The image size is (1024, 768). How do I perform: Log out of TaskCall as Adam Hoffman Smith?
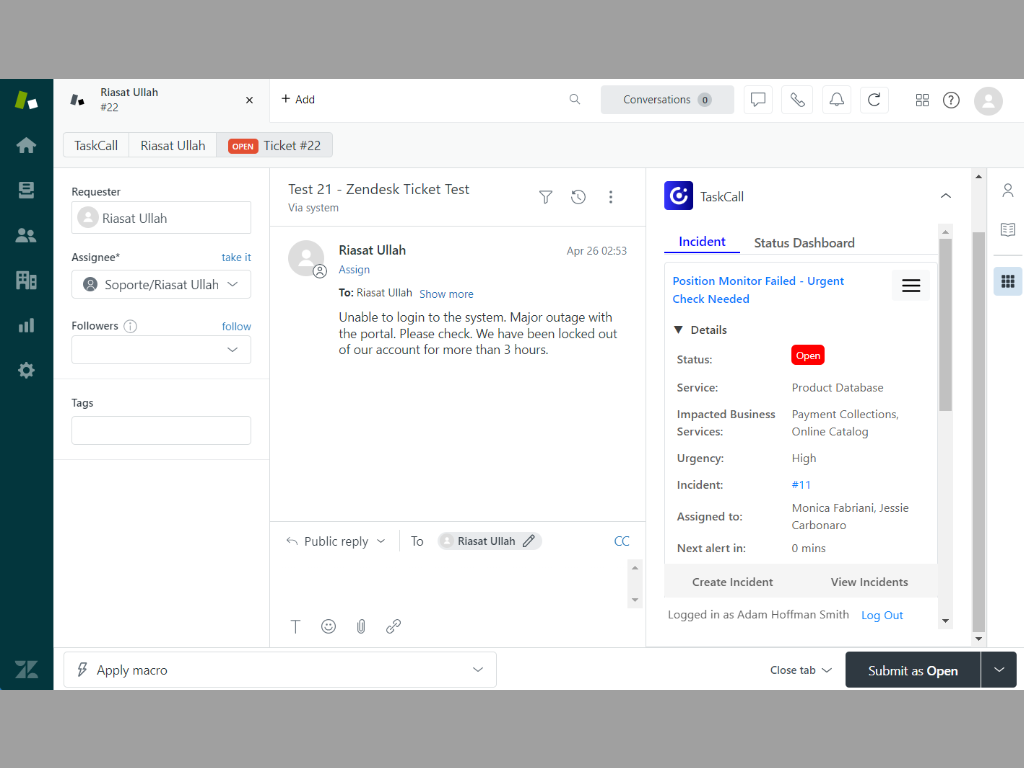881,614
